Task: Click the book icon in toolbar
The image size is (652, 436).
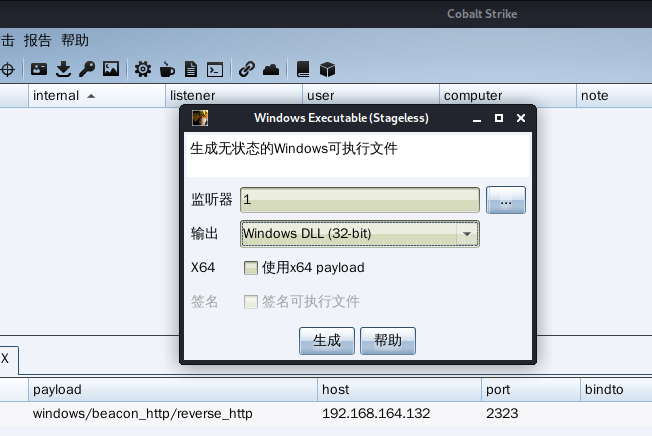Action: (x=303, y=69)
